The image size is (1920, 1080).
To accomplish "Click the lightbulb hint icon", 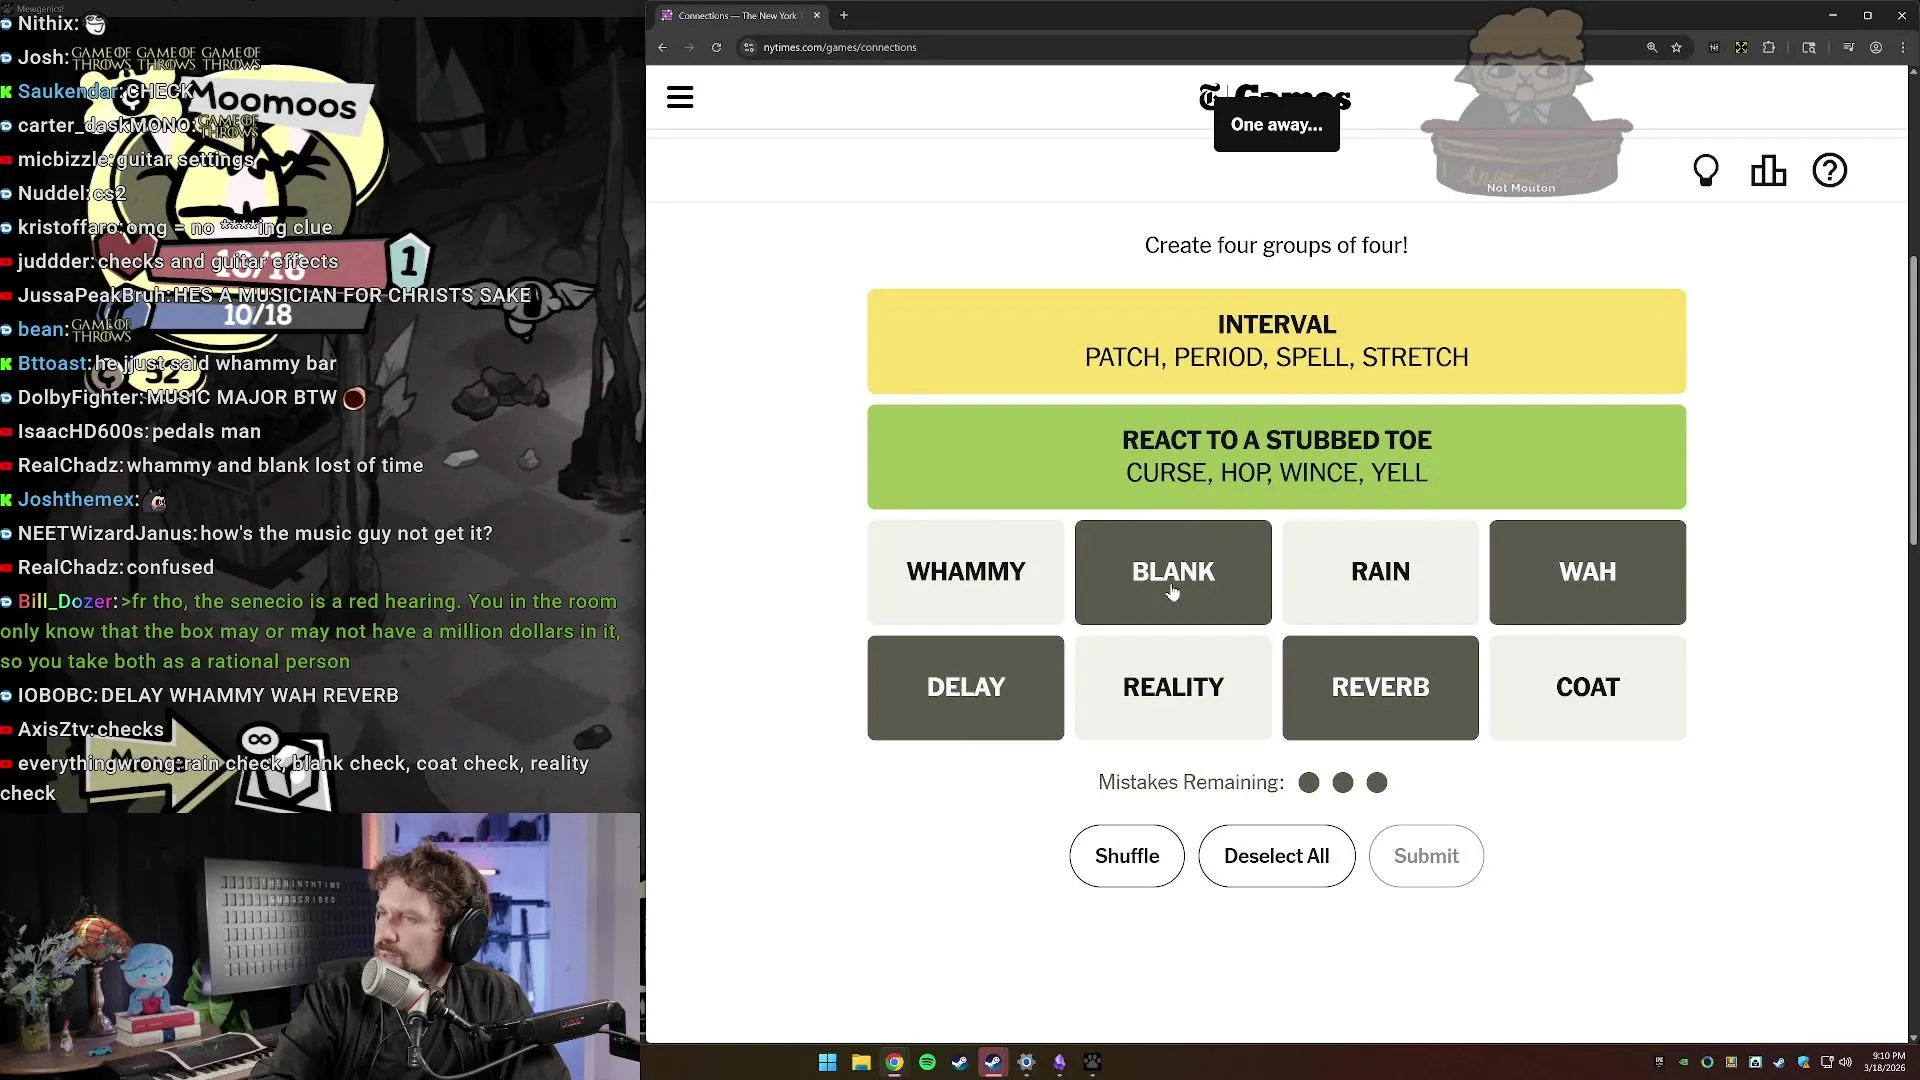I will tap(1706, 171).
